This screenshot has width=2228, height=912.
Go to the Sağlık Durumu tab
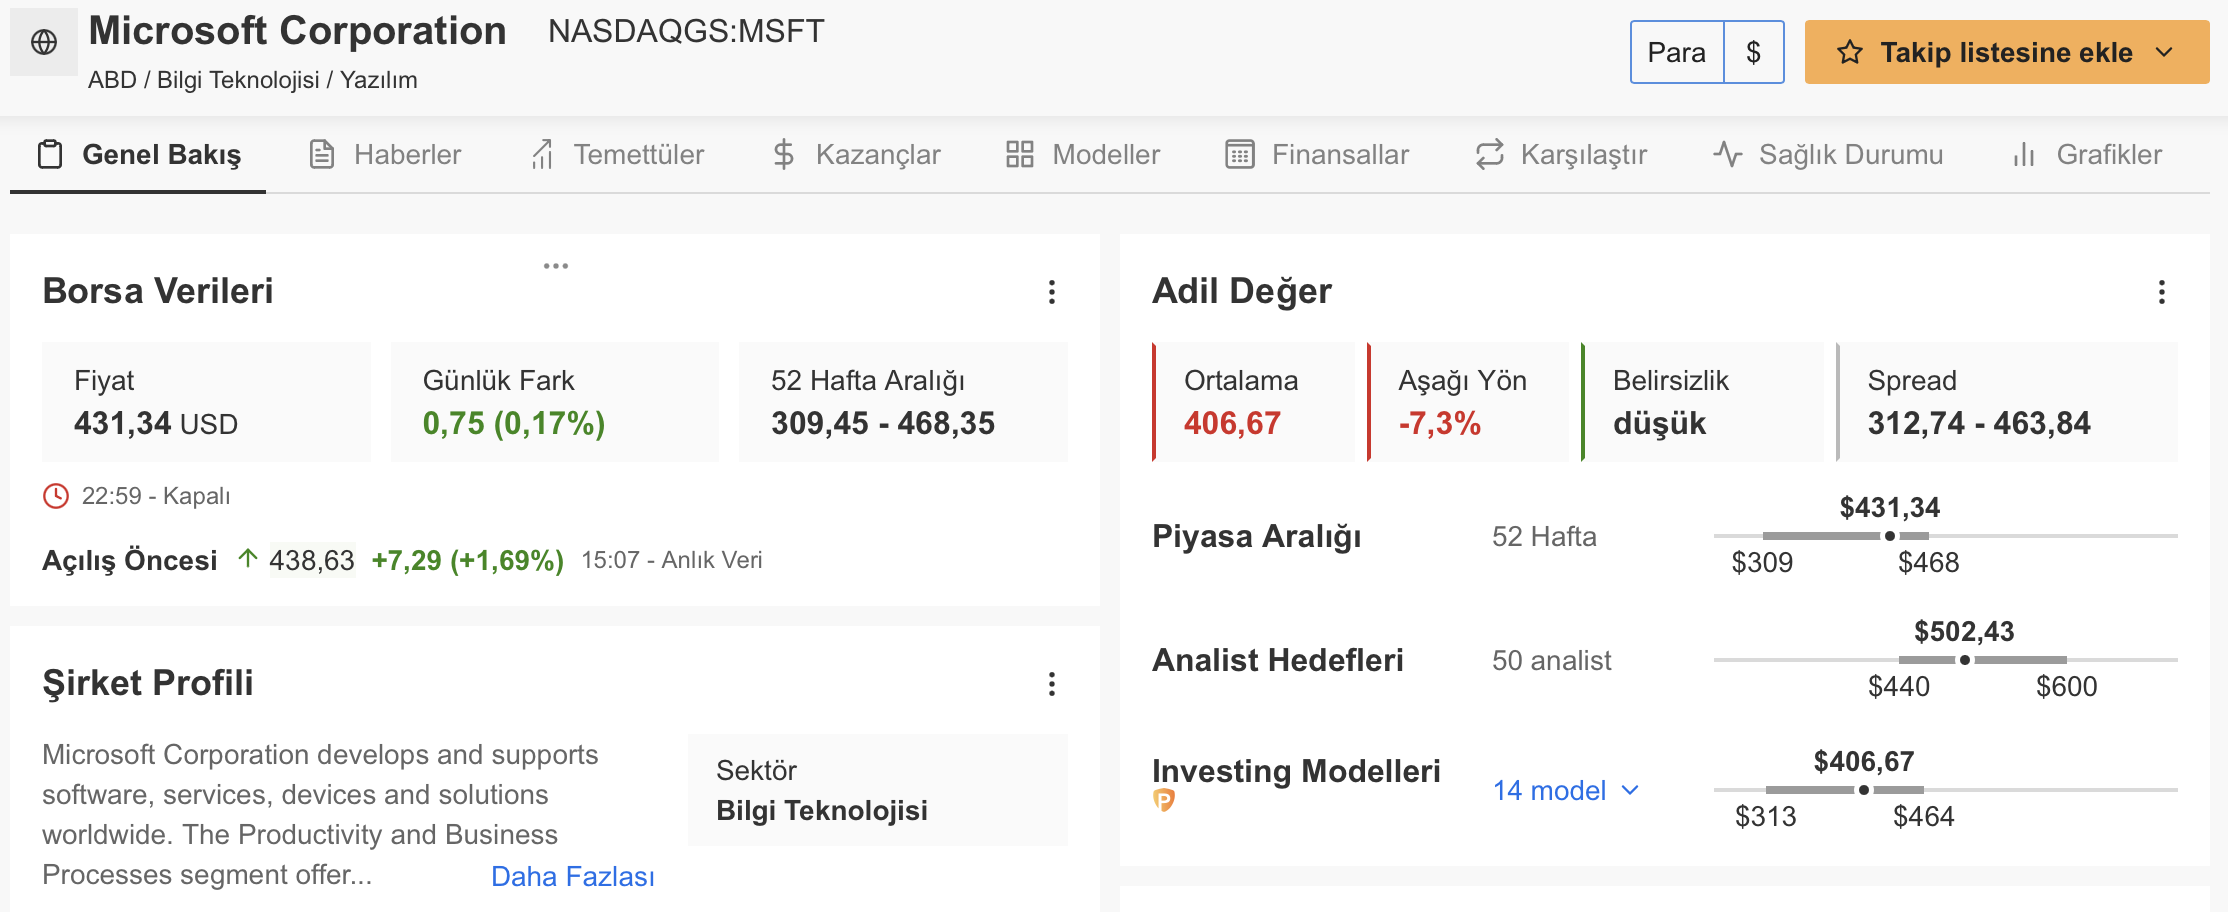click(x=1828, y=154)
